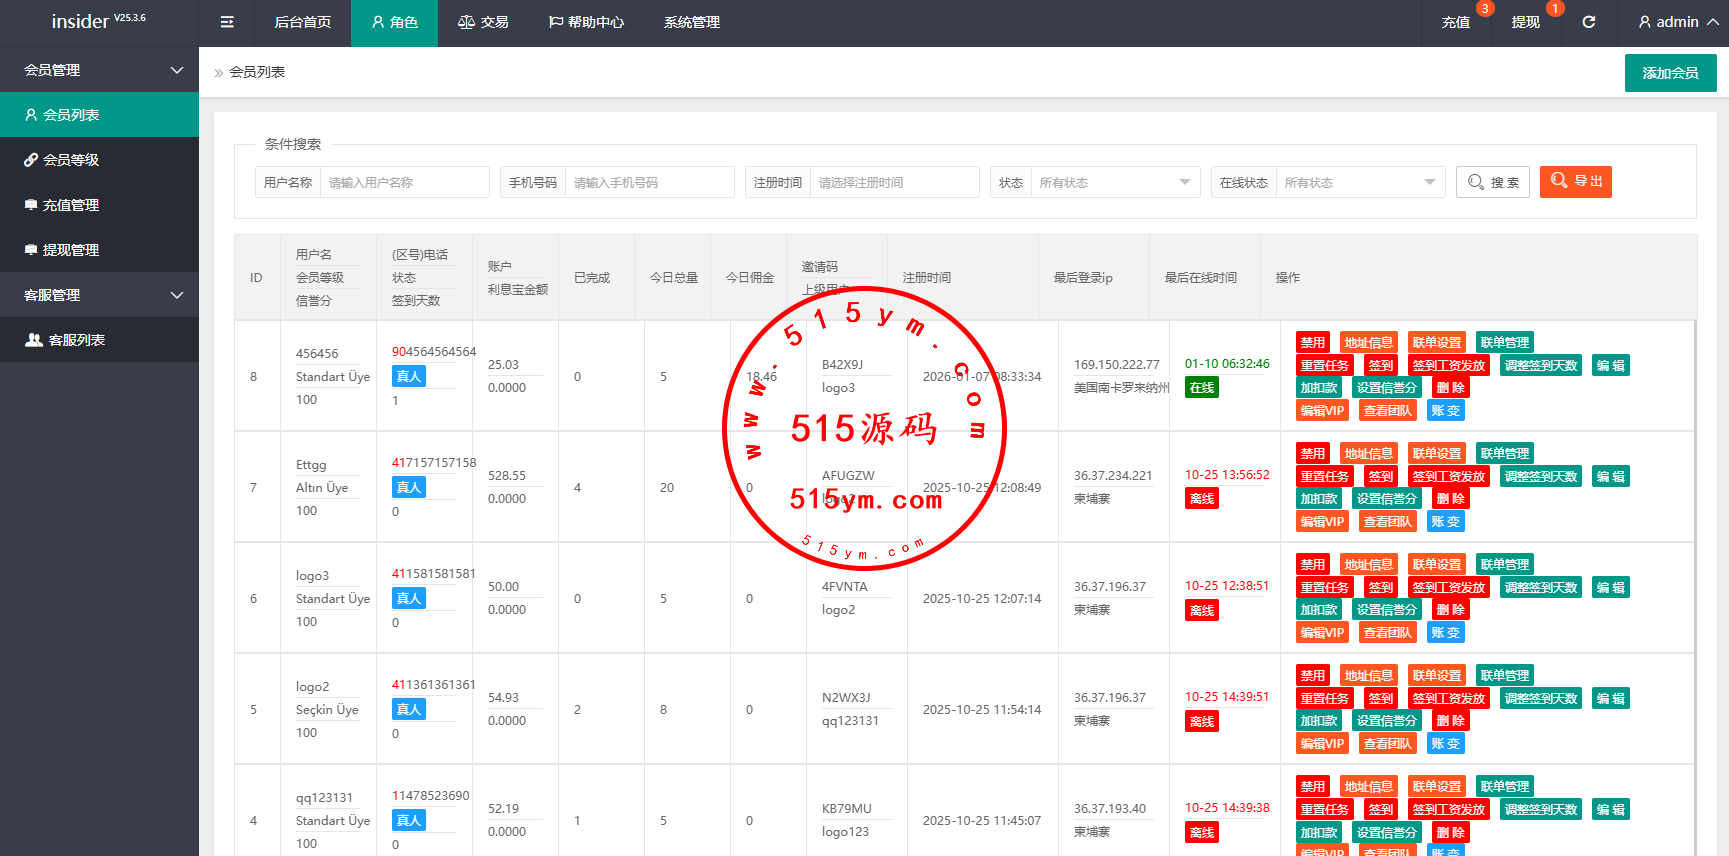This screenshot has height=856, width=1729.
Task: Open 提现管理 in the sidebar
Action: [x=70, y=250]
